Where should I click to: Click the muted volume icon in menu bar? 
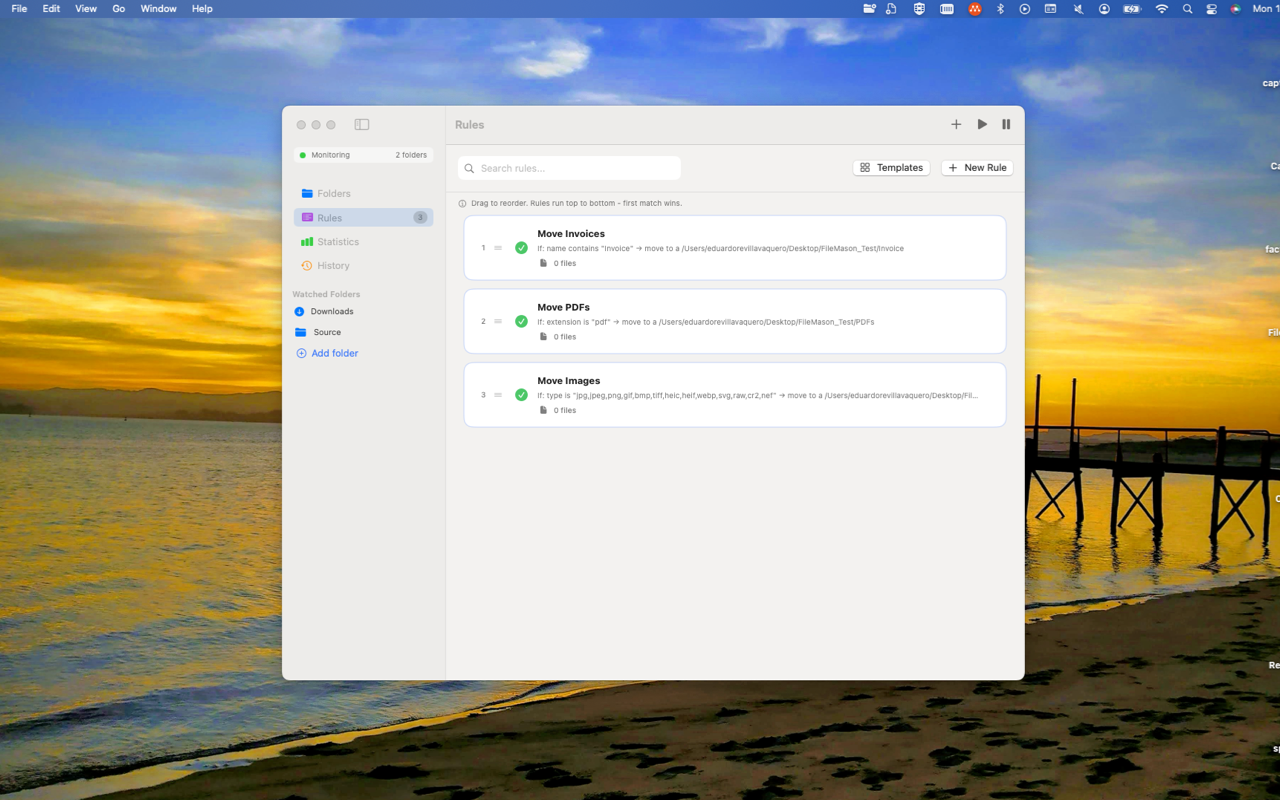click(1078, 8)
